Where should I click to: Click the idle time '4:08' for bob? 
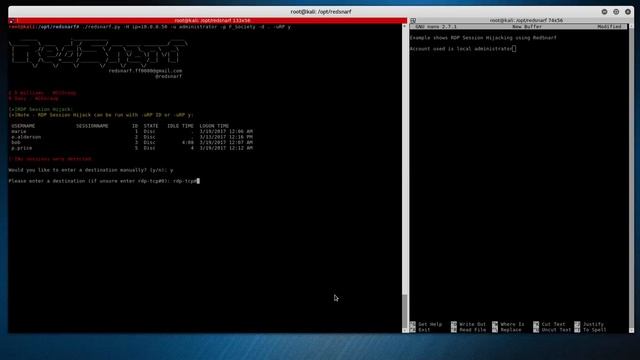coord(188,142)
